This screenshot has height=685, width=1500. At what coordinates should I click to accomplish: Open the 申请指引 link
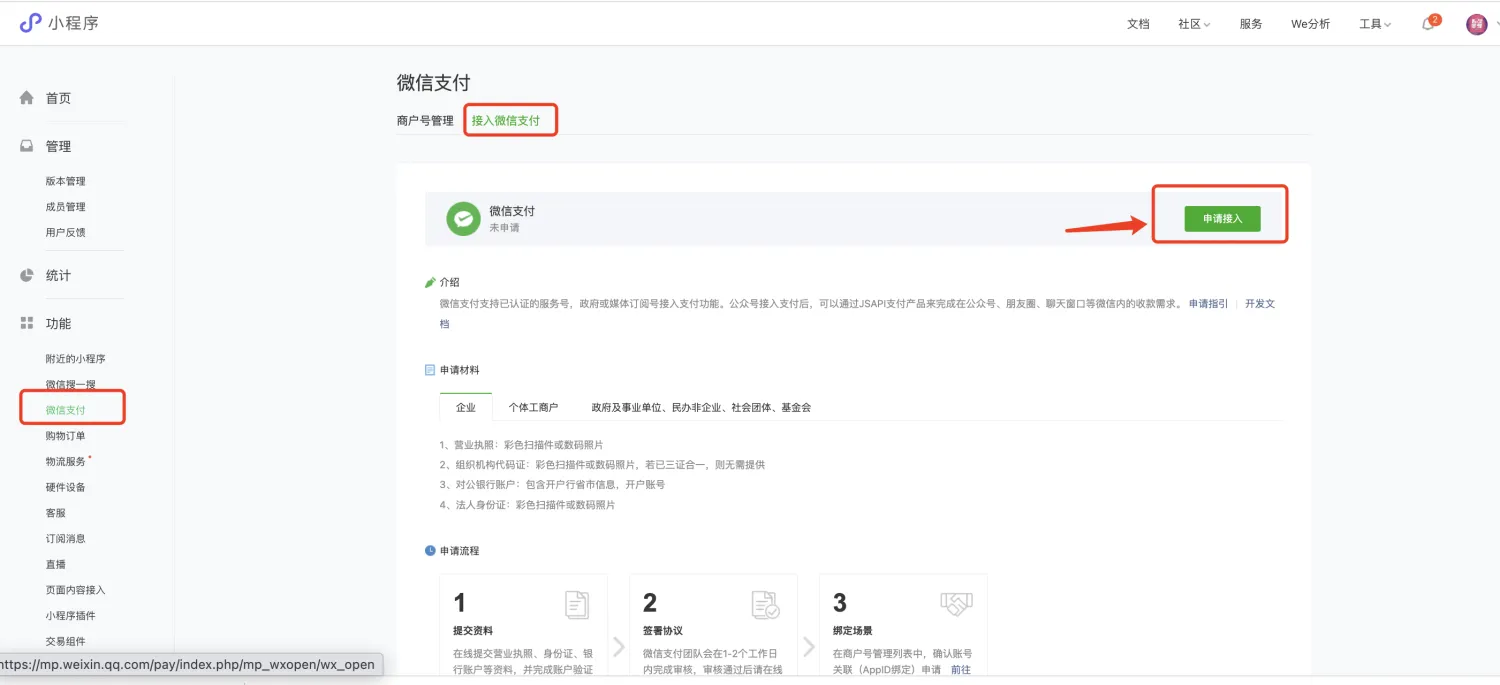1208,304
